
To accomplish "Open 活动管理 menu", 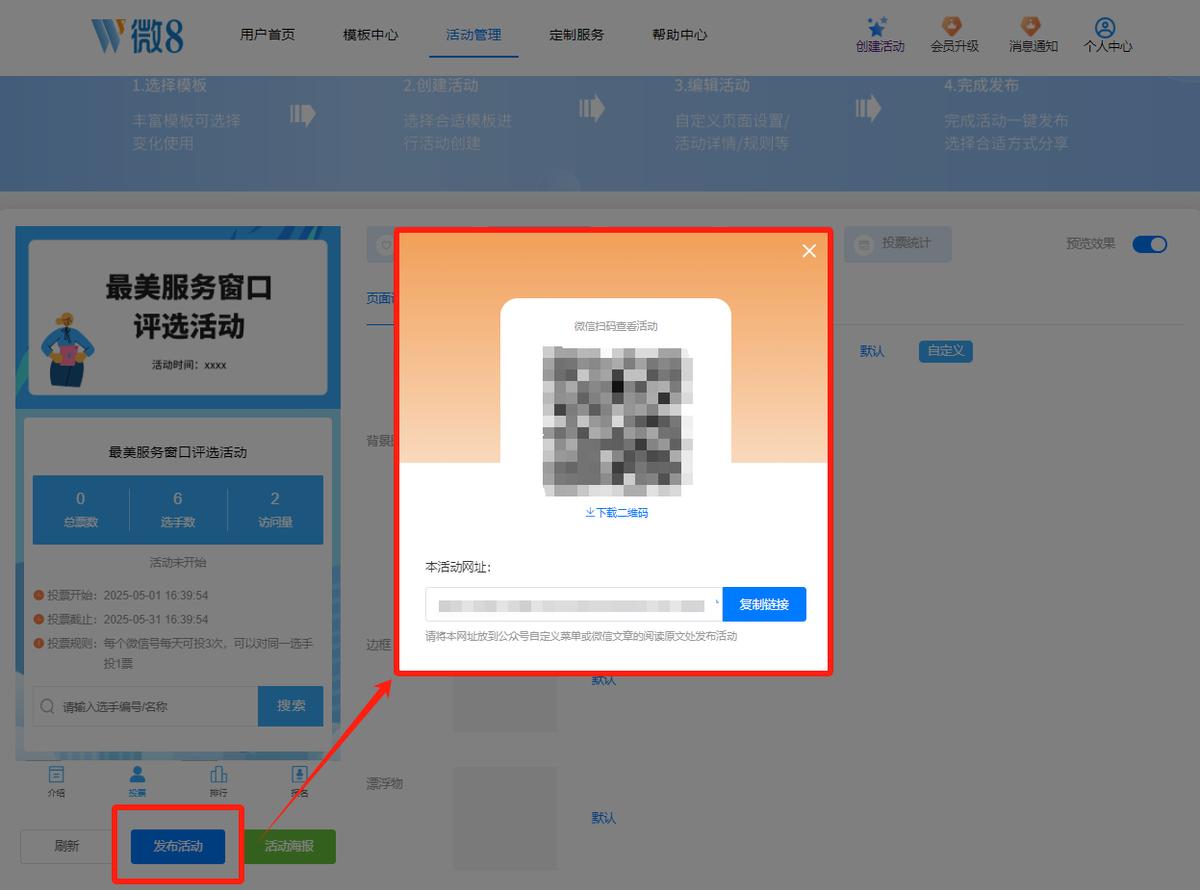I will click(x=473, y=34).
